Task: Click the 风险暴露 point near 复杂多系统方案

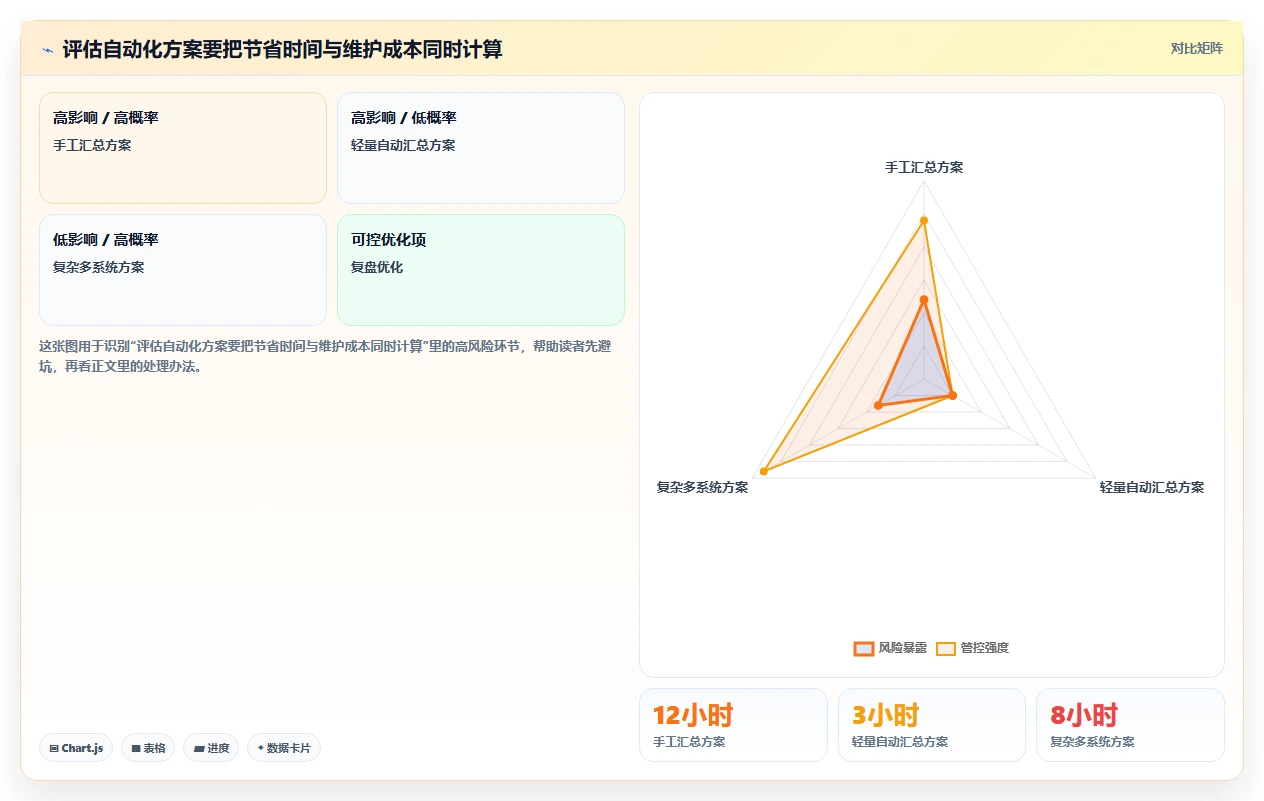Action: click(x=878, y=405)
